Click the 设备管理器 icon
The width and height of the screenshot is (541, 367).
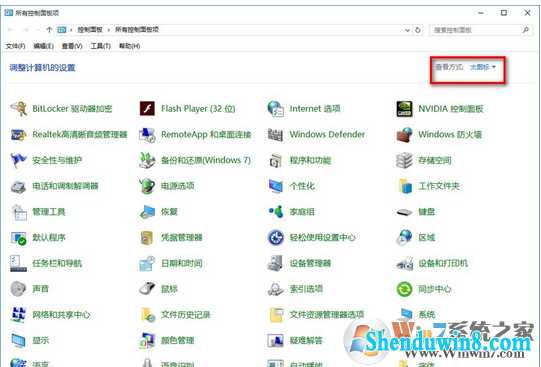[x=276, y=264]
